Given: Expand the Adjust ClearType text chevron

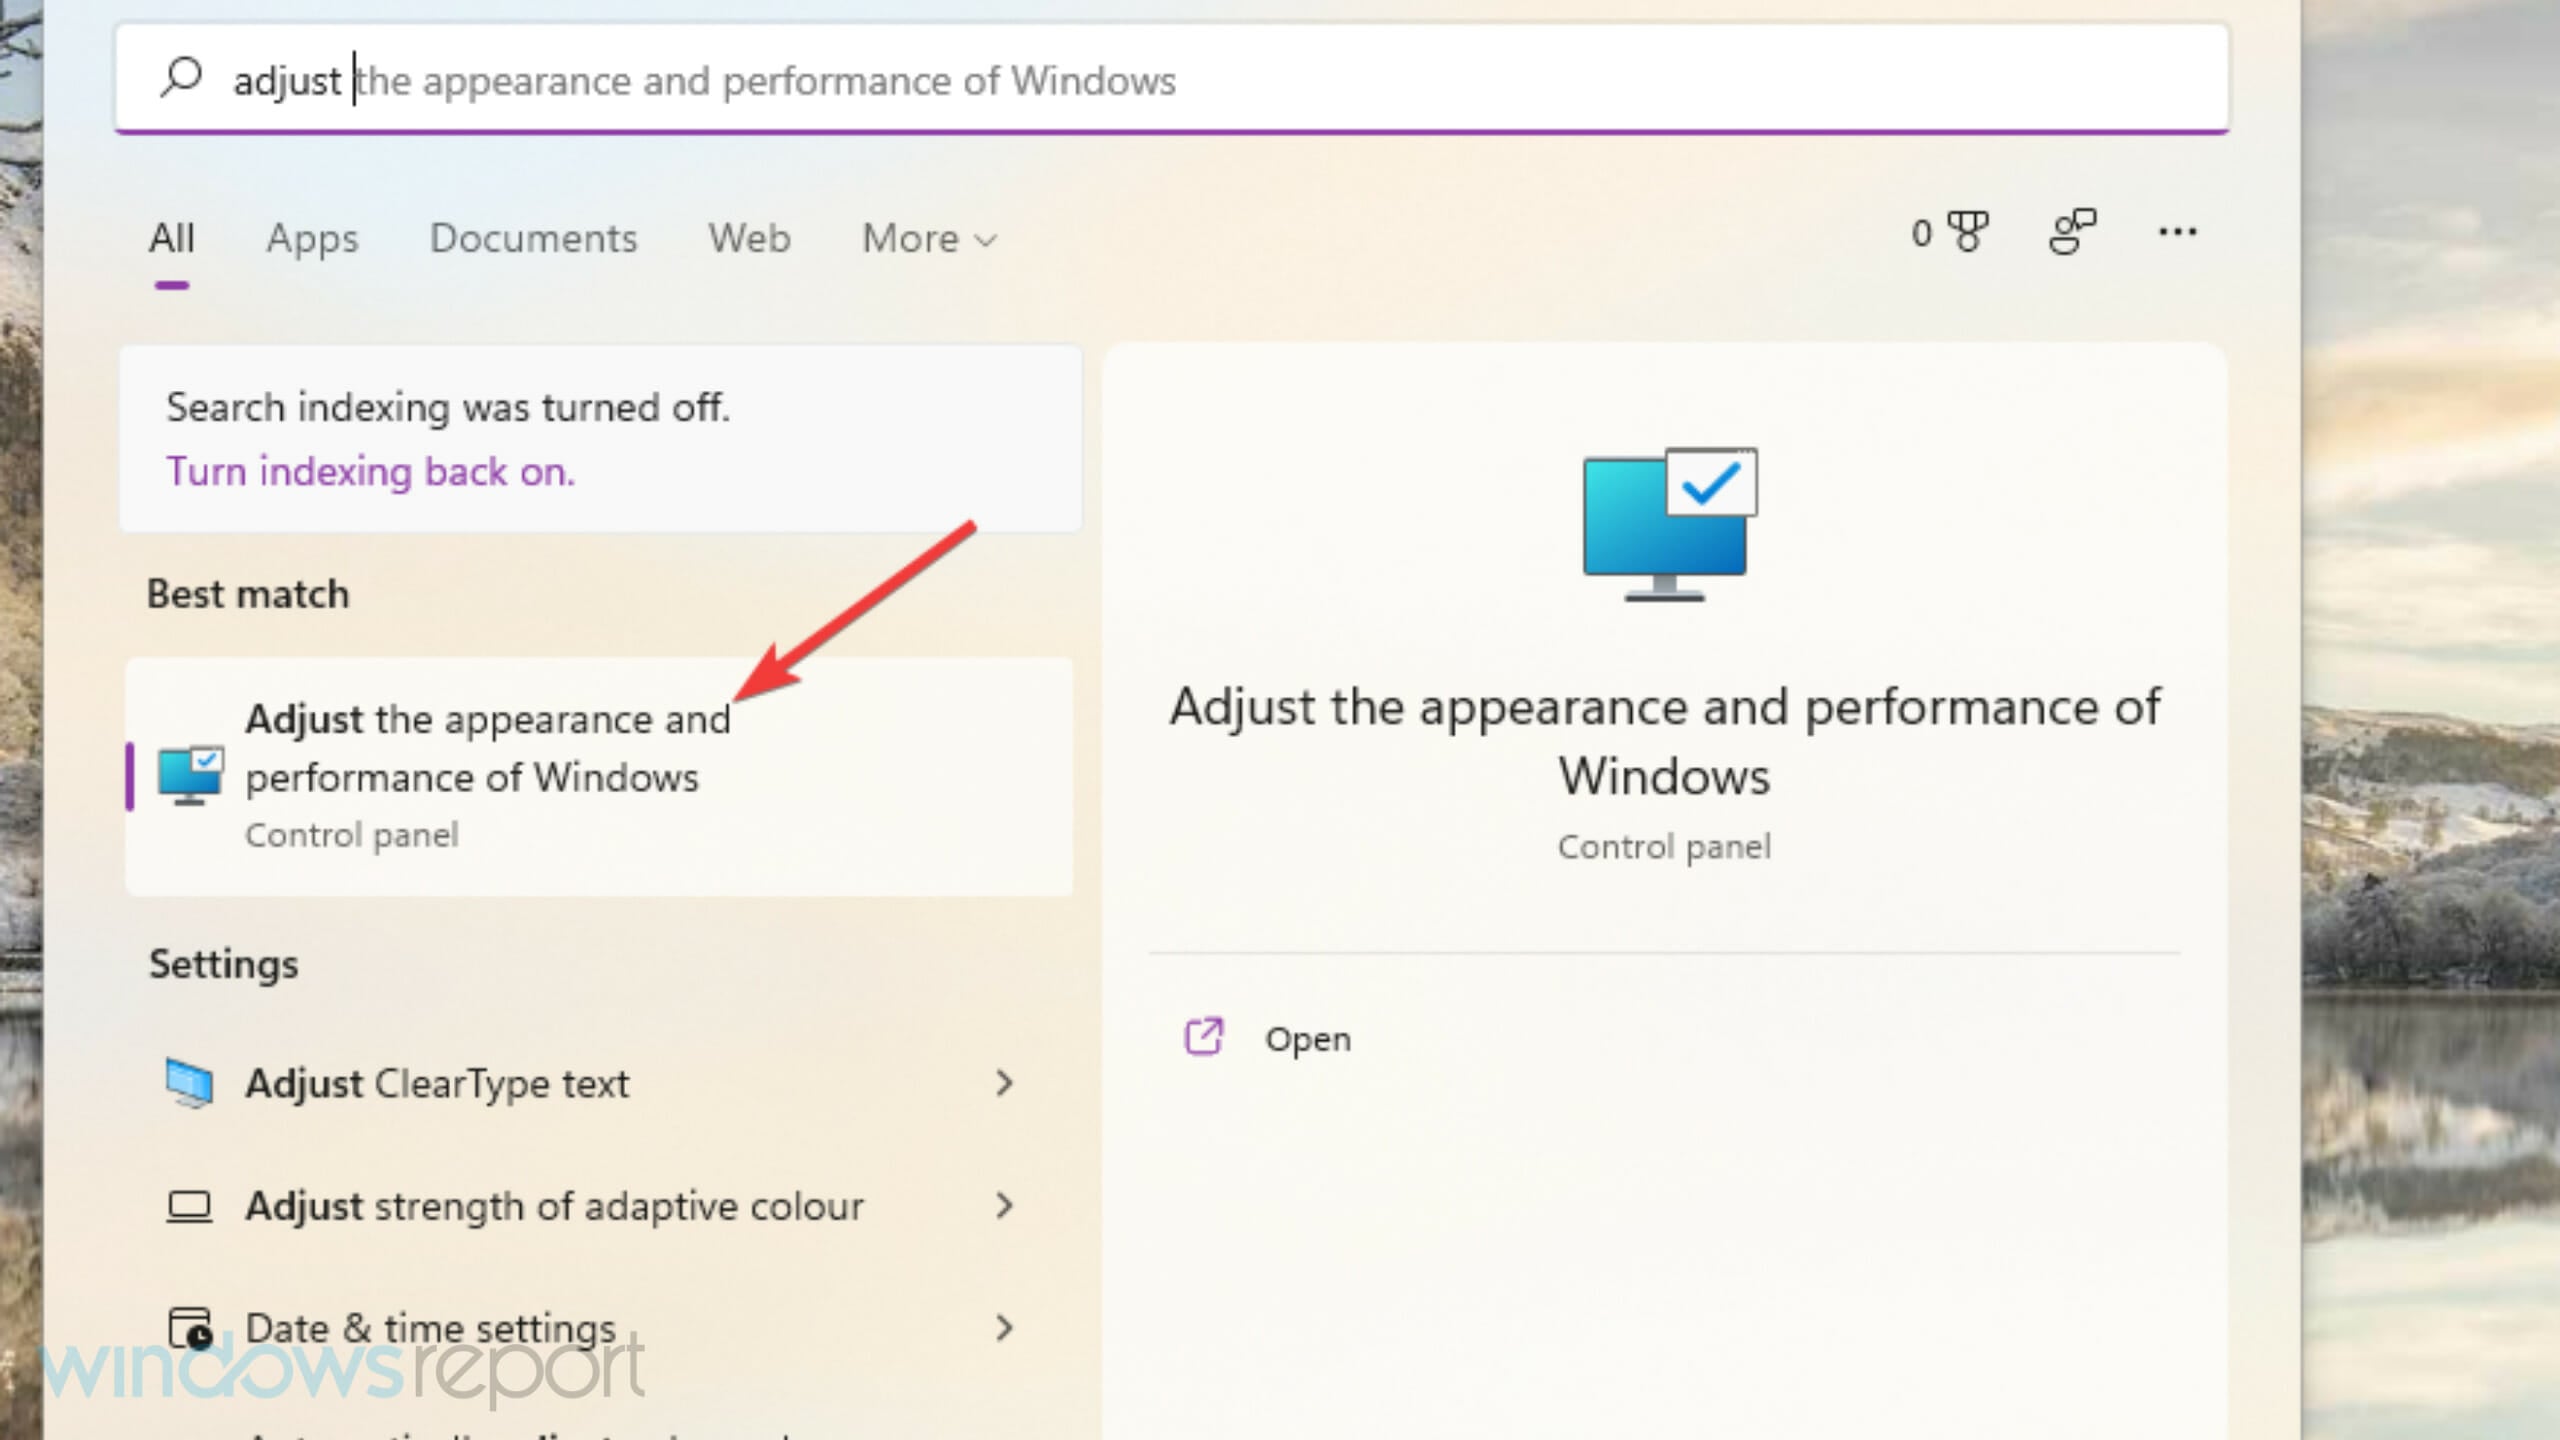Looking at the screenshot, I should 1004,1083.
